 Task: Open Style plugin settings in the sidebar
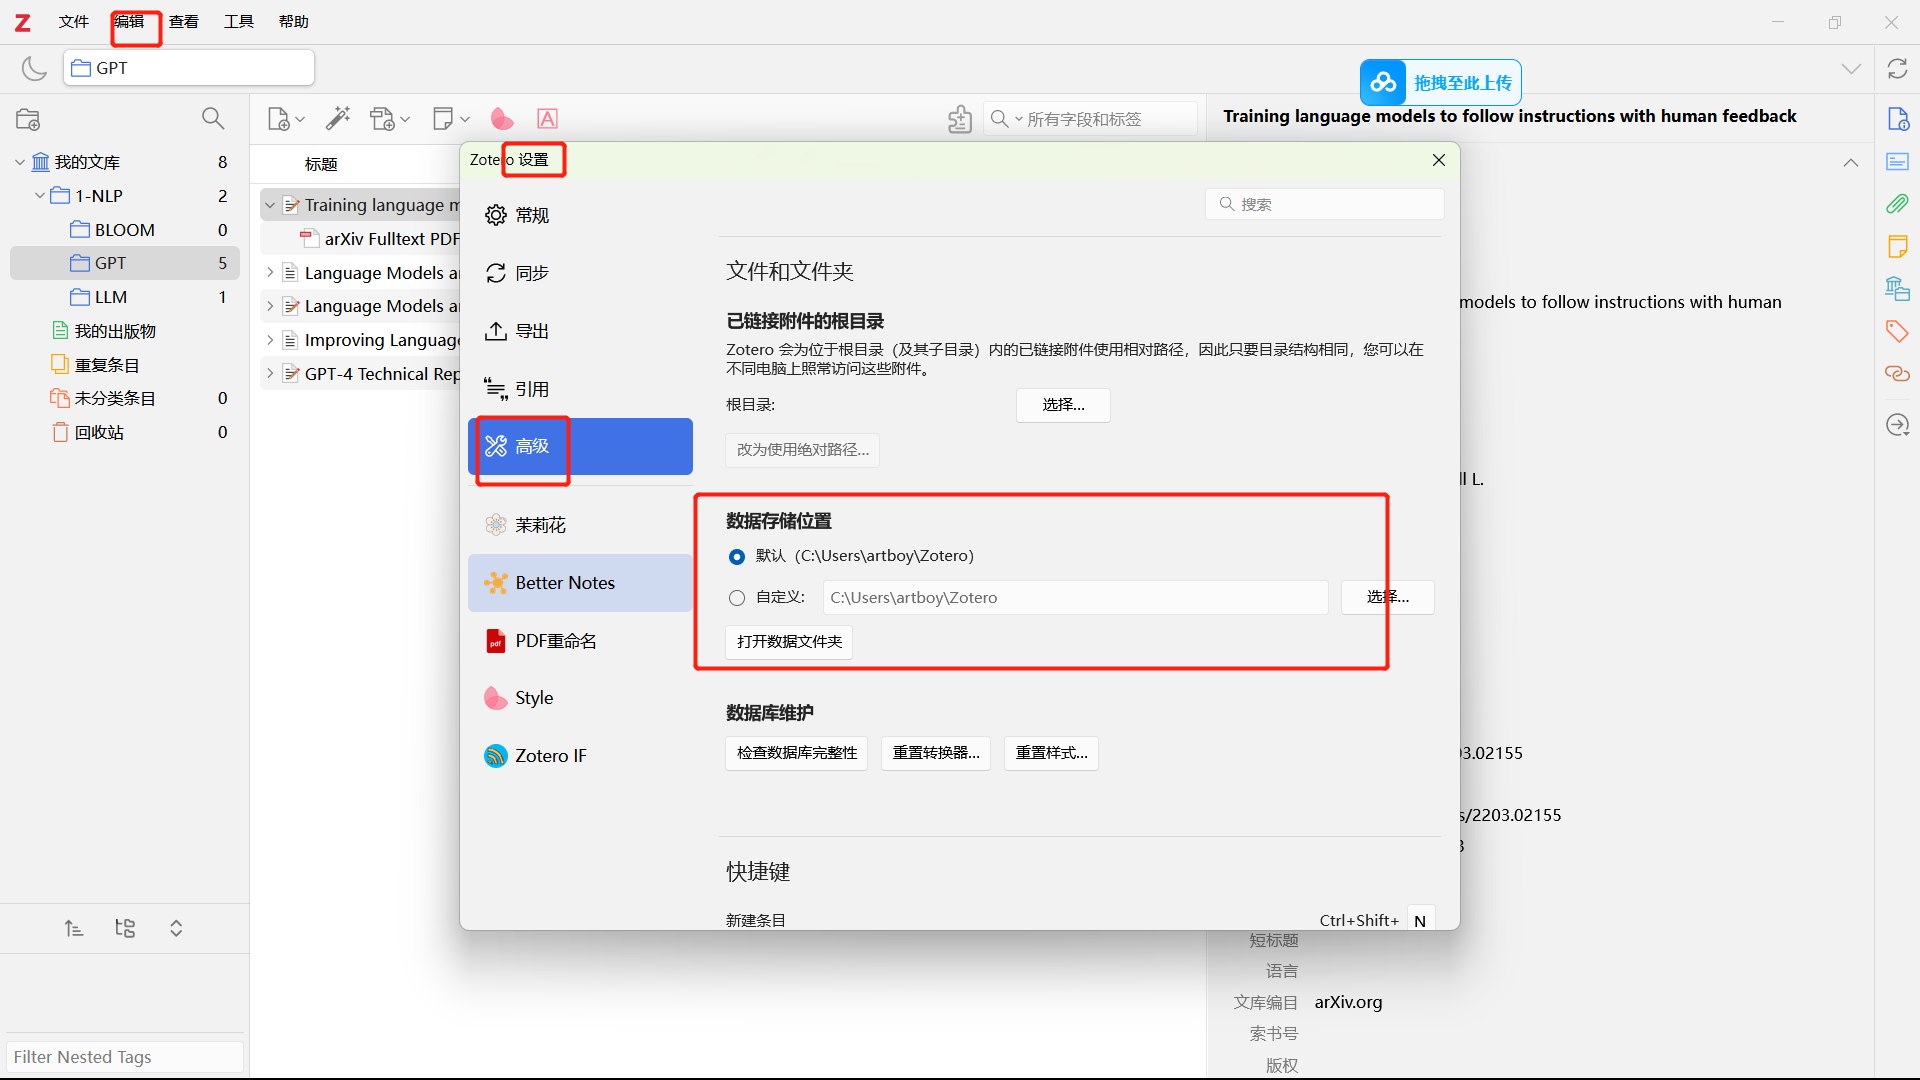click(x=580, y=698)
